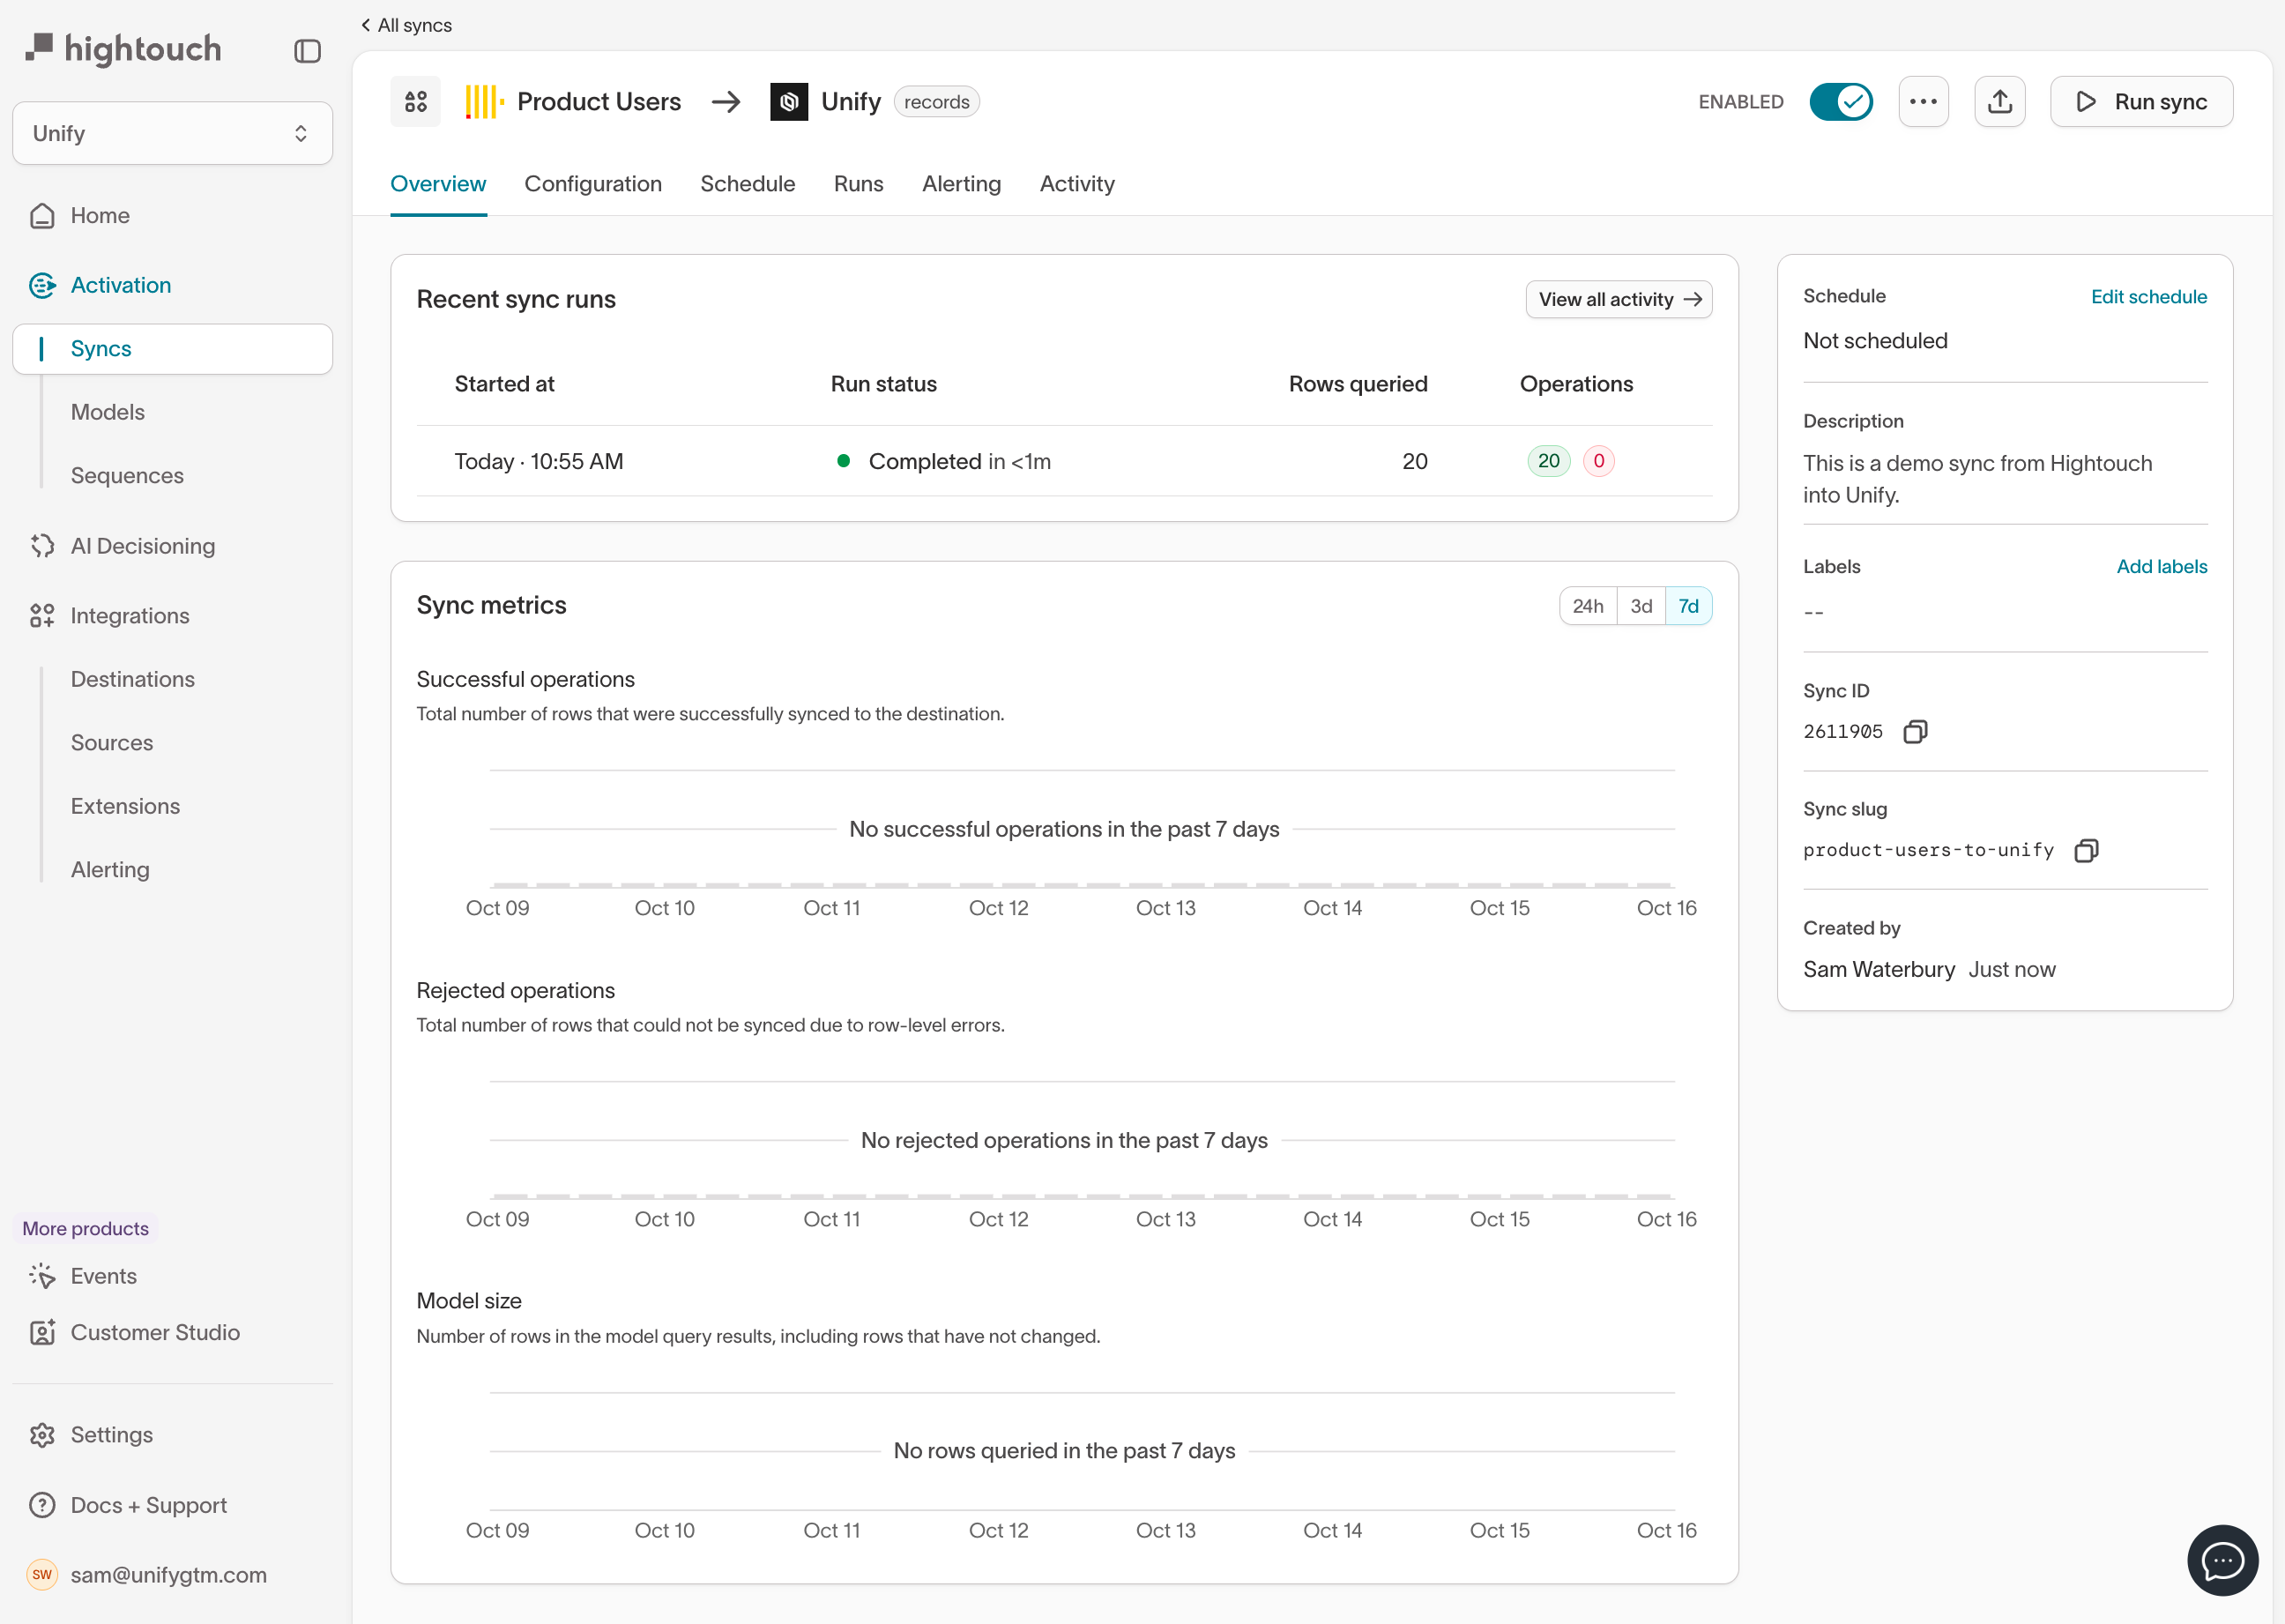Screen dimensions: 2285x1624
Task: Open the Runs tab
Action: [x=858, y=184]
